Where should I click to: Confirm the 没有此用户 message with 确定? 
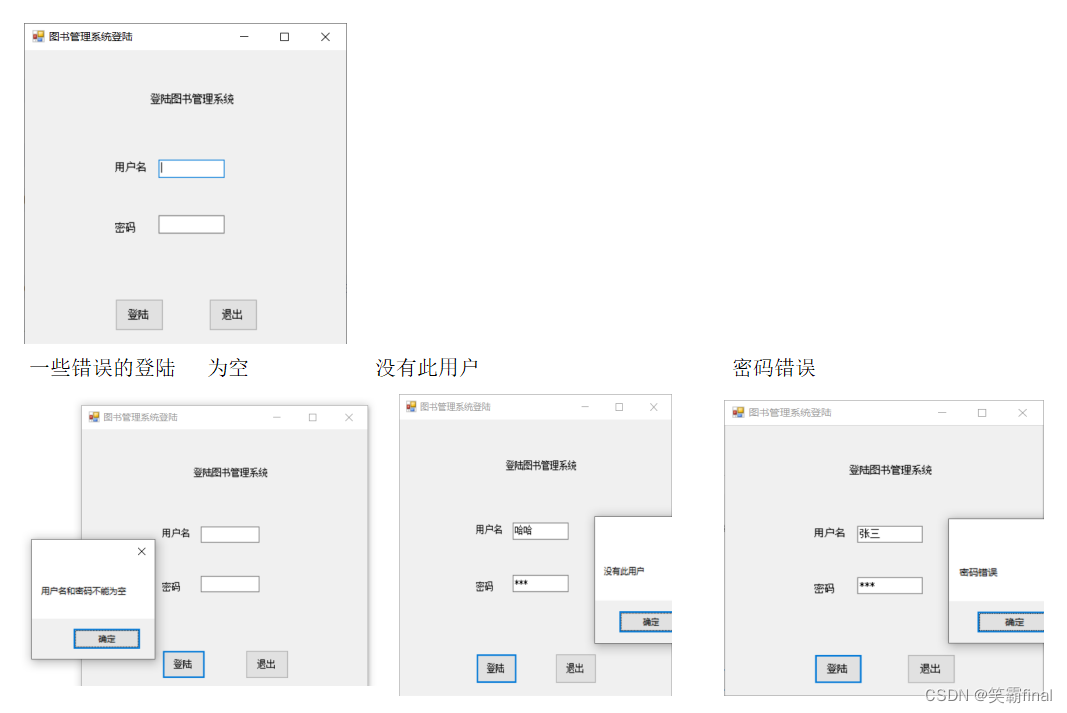(646, 622)
